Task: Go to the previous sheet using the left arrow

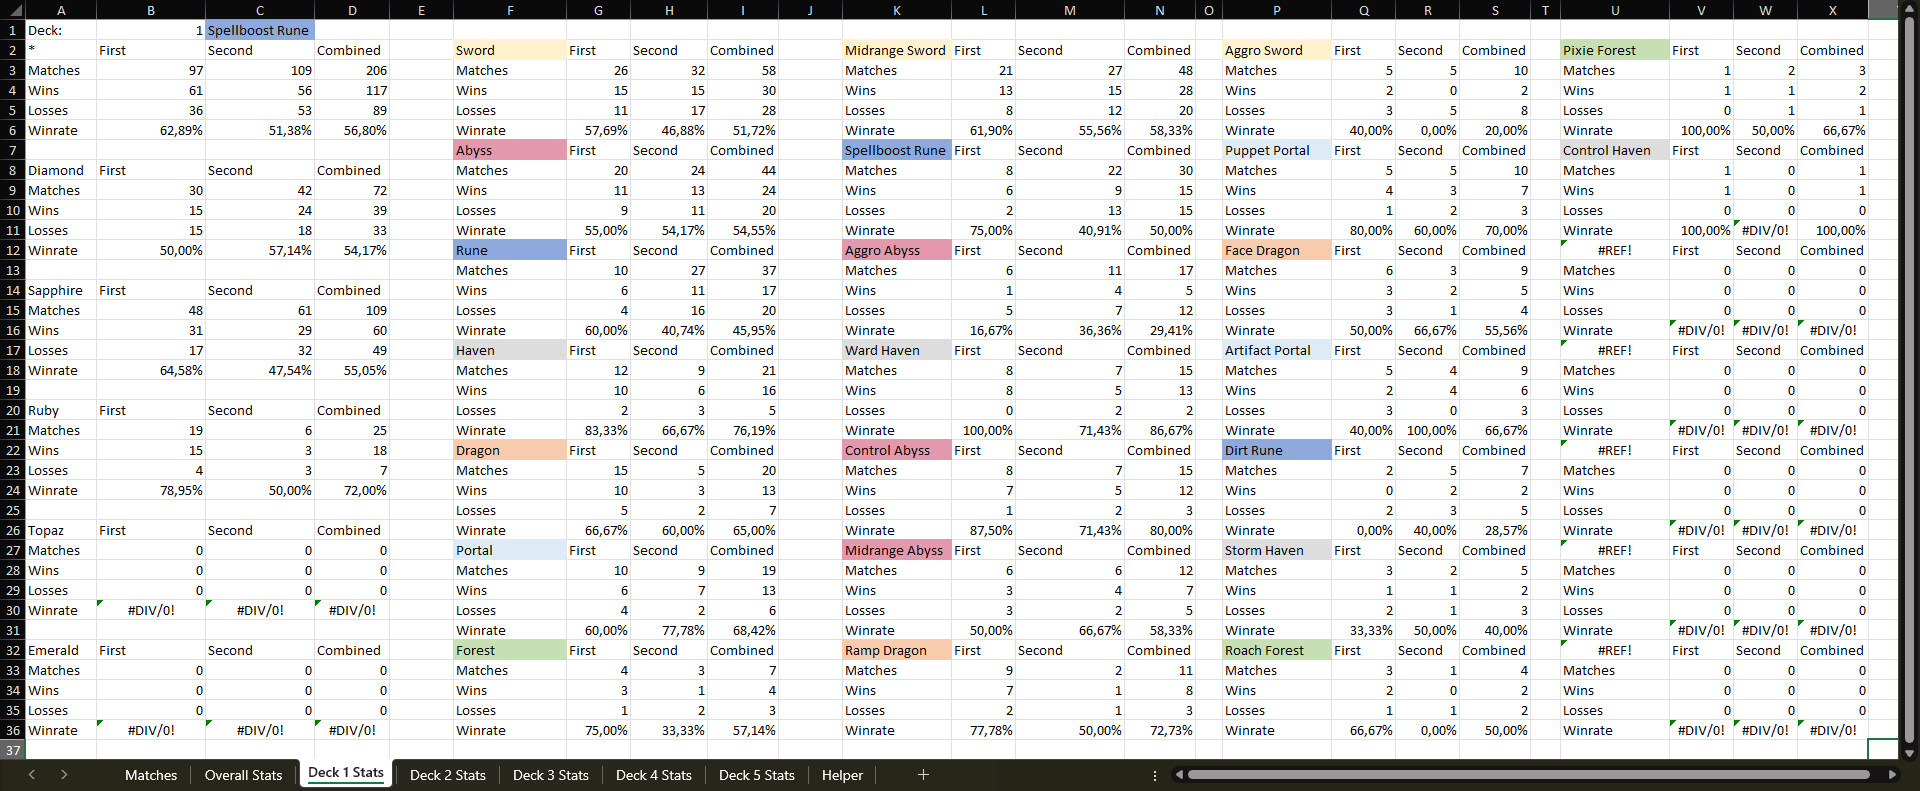Action: (32, 775)
